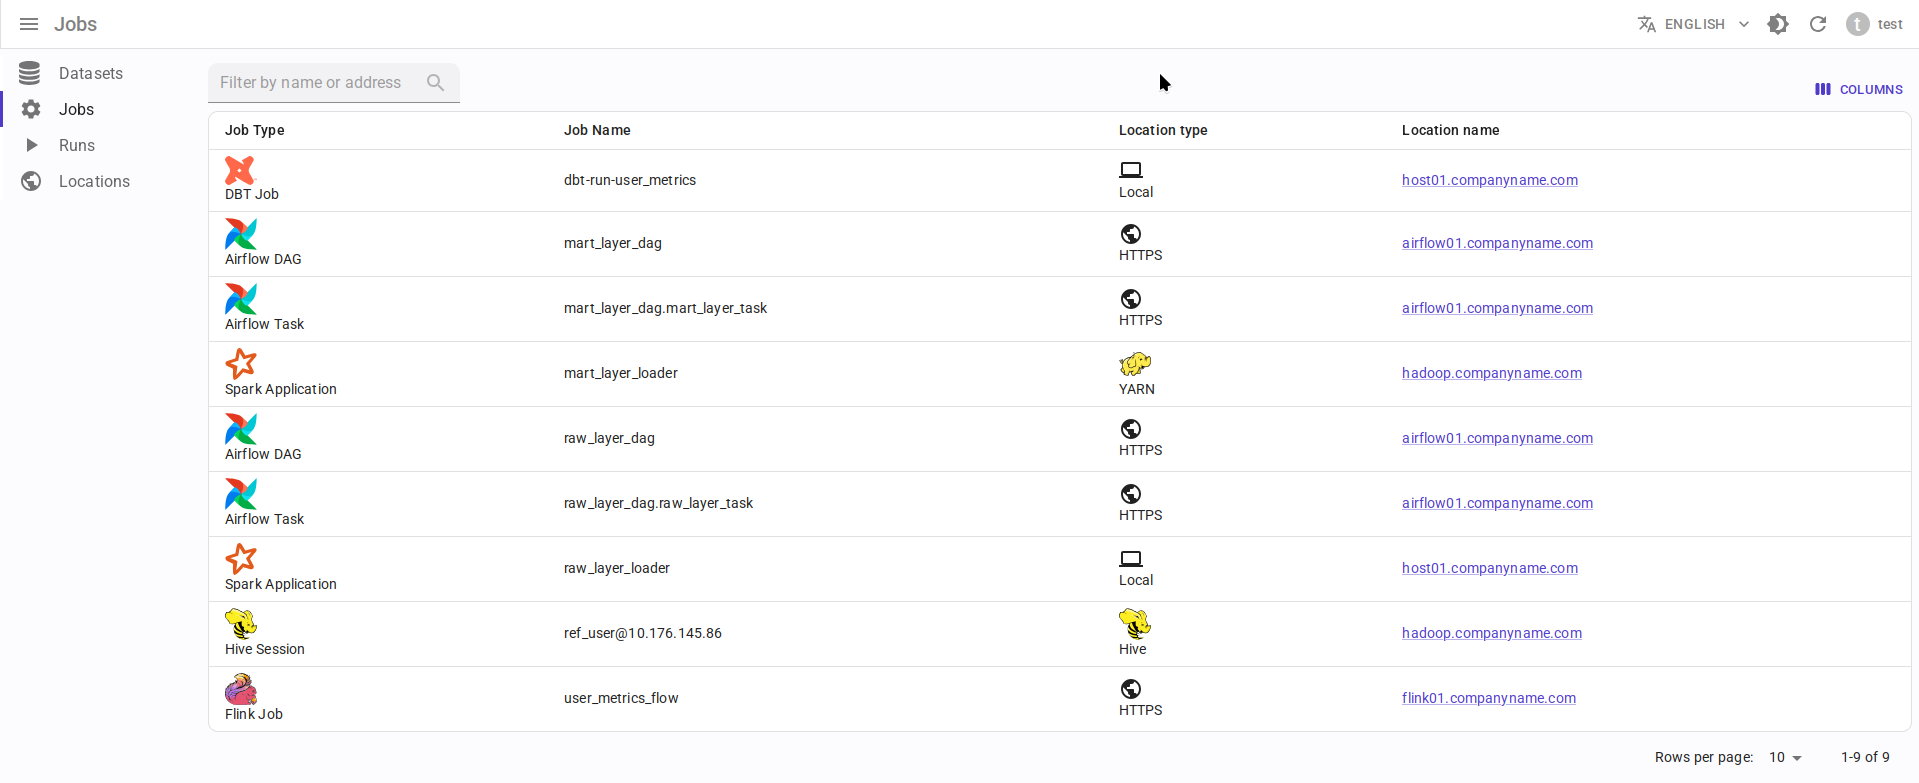The width and height of the screenshot is (1919, 783).
Task: Click the DBT Job icon
Action: coord(240,171)
